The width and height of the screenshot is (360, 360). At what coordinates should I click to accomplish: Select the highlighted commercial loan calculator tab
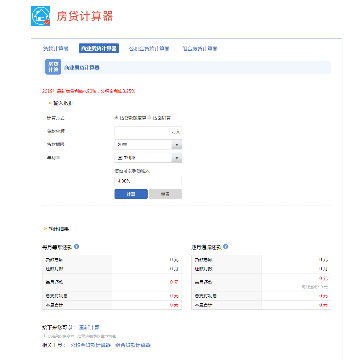tap(99, 48)
